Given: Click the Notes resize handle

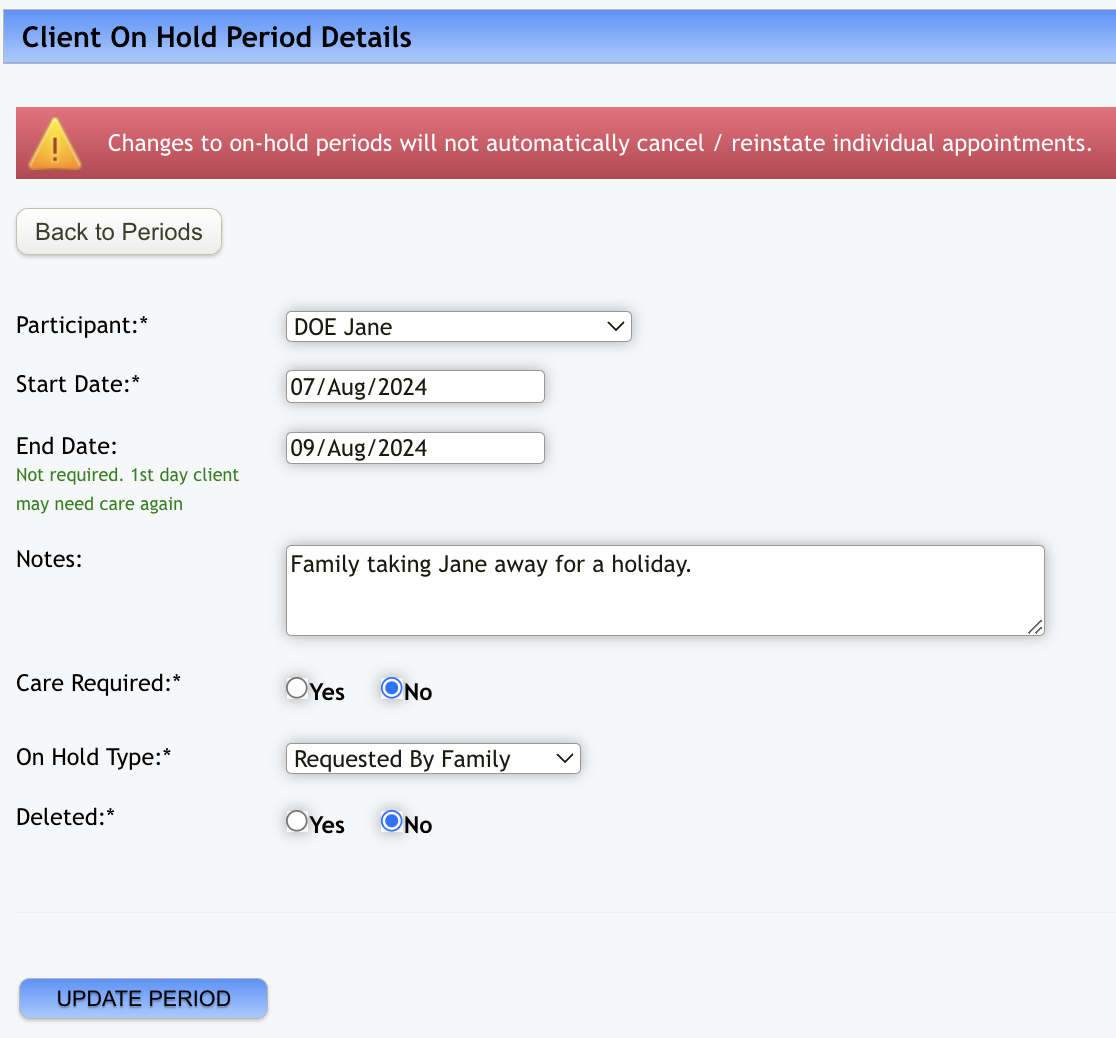Looking at the screenshot, I should pos(1035,626).
